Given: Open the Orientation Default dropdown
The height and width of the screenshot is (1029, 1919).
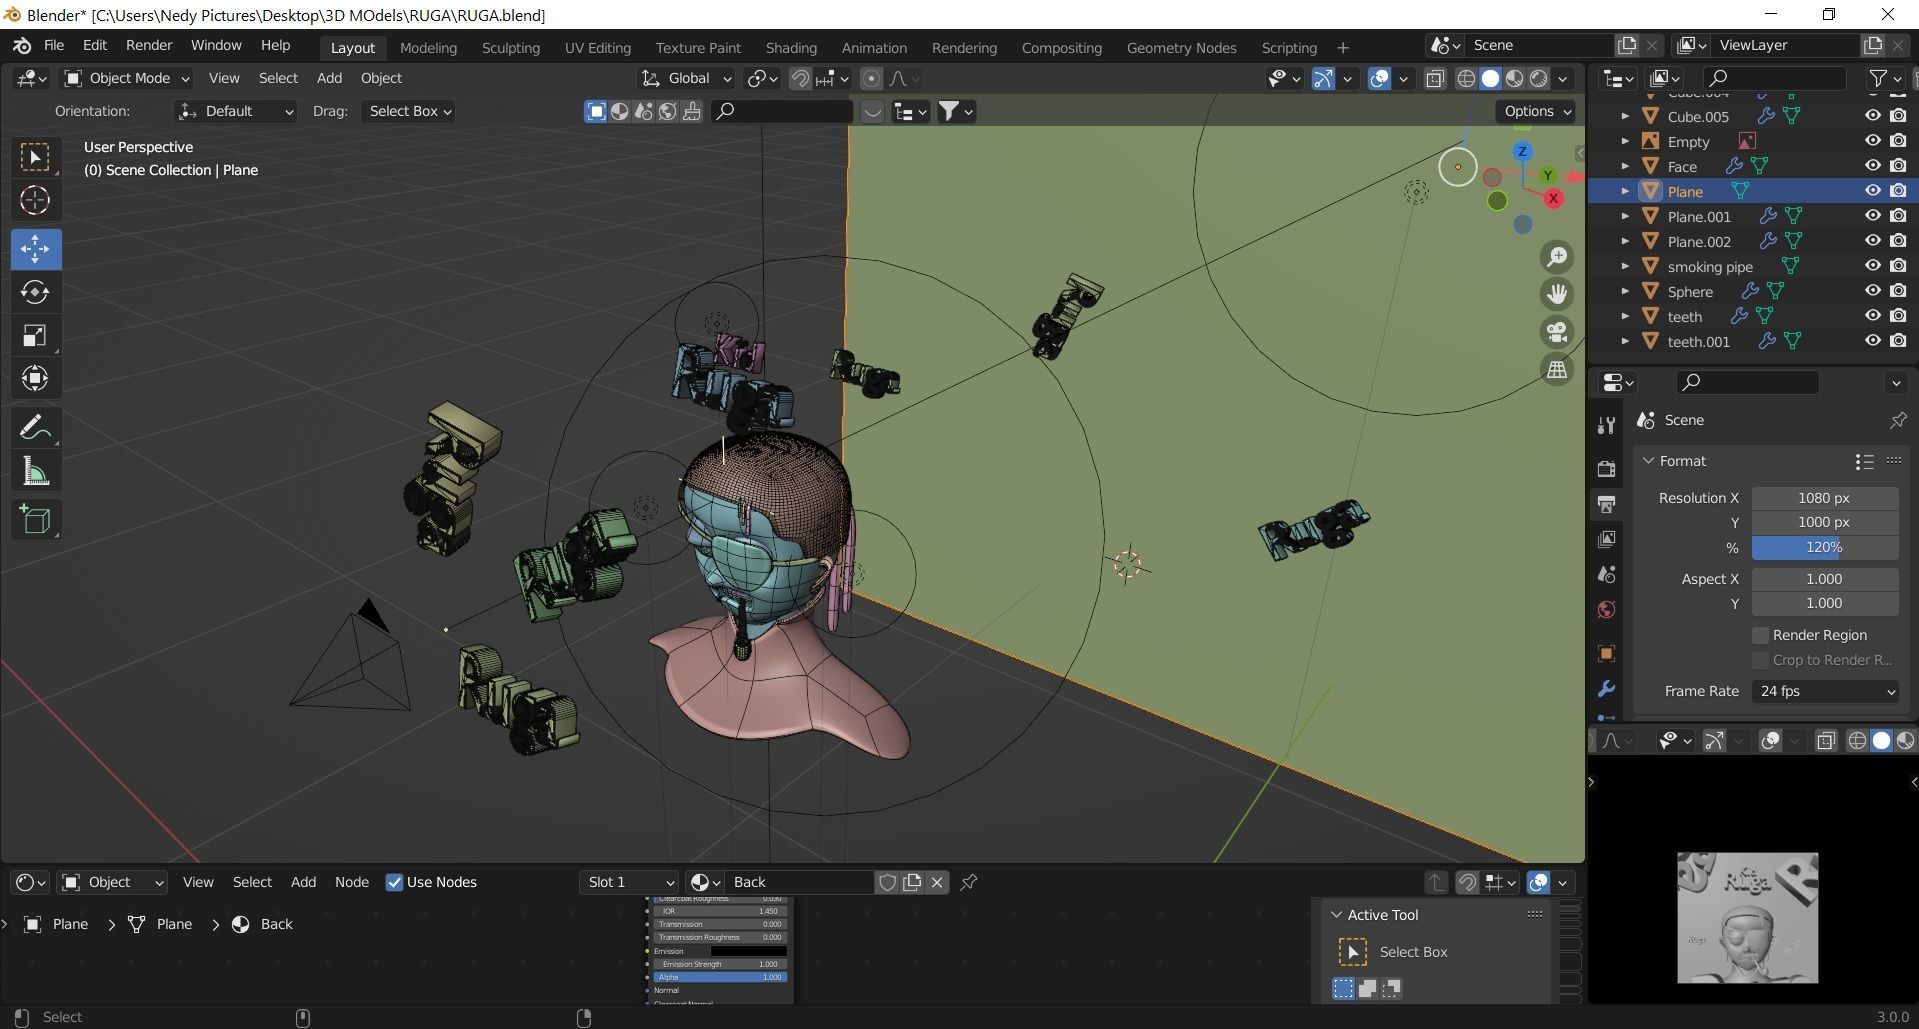Looking at the screenshot, I should (x=236, y=111).
